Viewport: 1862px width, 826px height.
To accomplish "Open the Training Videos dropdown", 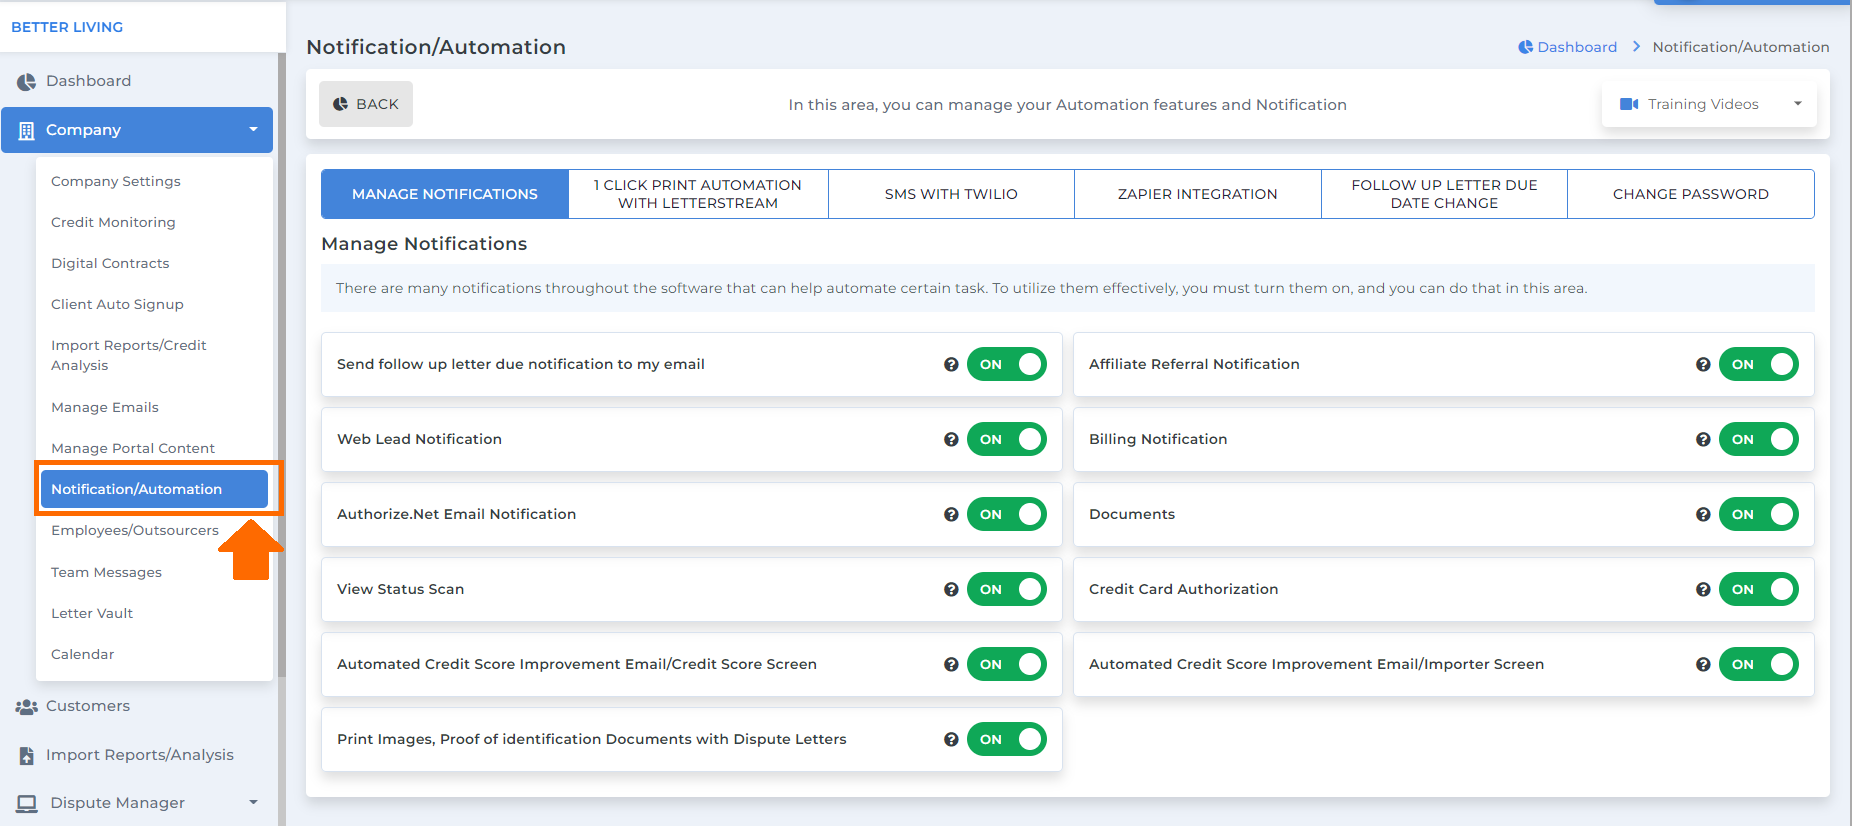I will click(x=1709, y=104).
